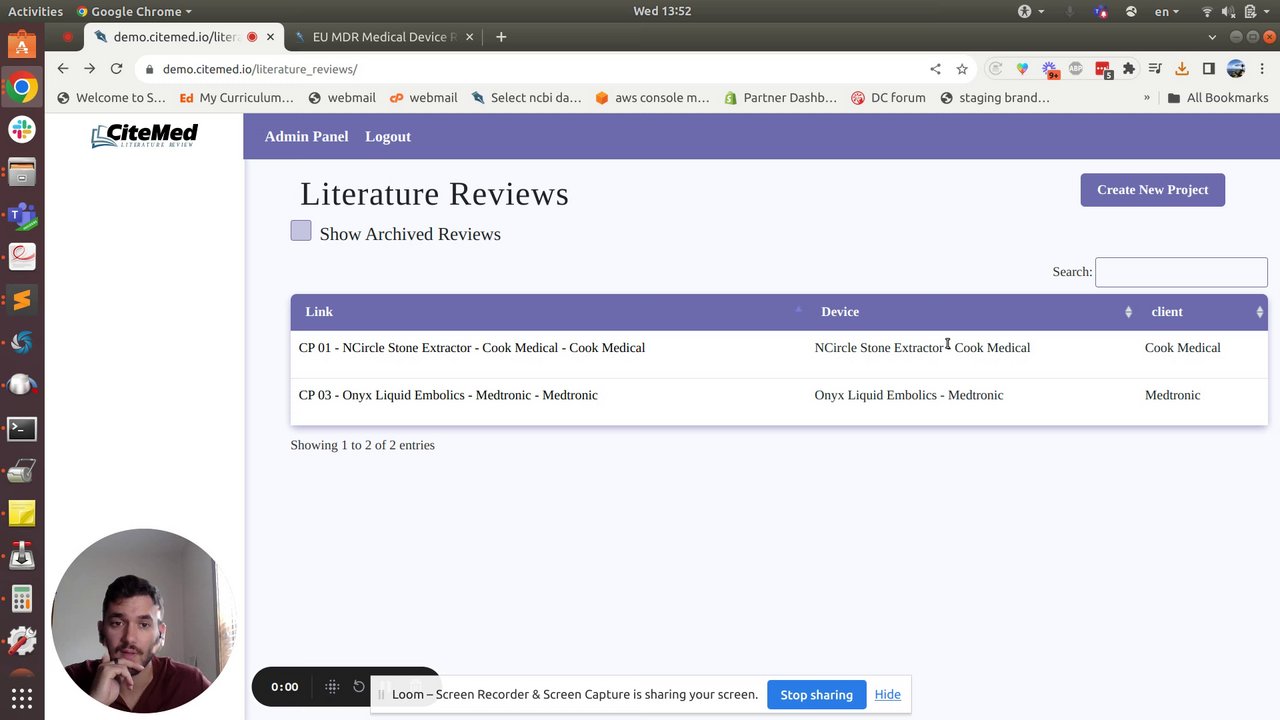The image size is (1280, 720).
Task: Open the en keyboard language dropdown
Action: click(x=1167, y=11)
